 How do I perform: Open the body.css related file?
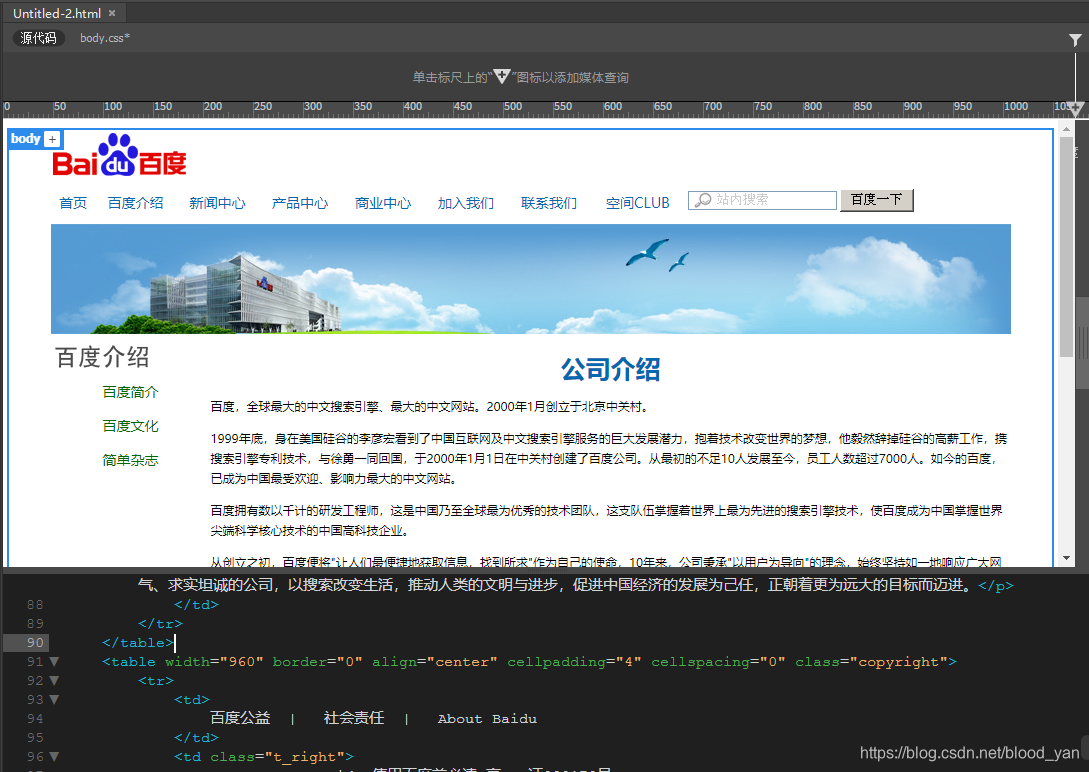(x=105, y=38)
